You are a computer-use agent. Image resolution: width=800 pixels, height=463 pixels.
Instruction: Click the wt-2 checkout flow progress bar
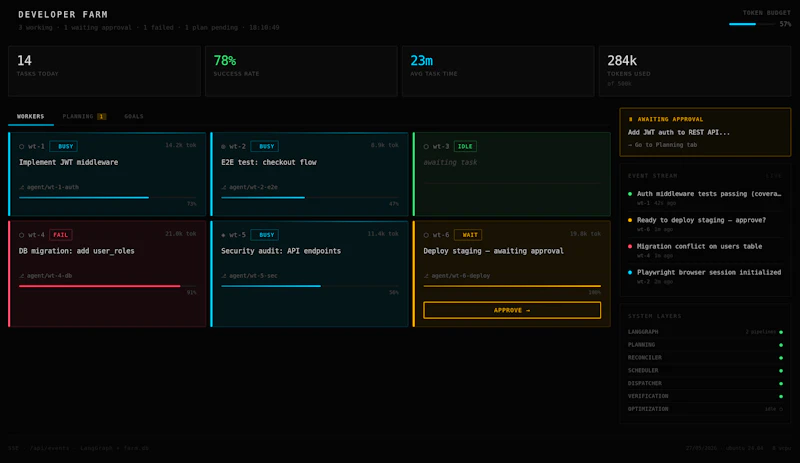[x=310, y=198]
